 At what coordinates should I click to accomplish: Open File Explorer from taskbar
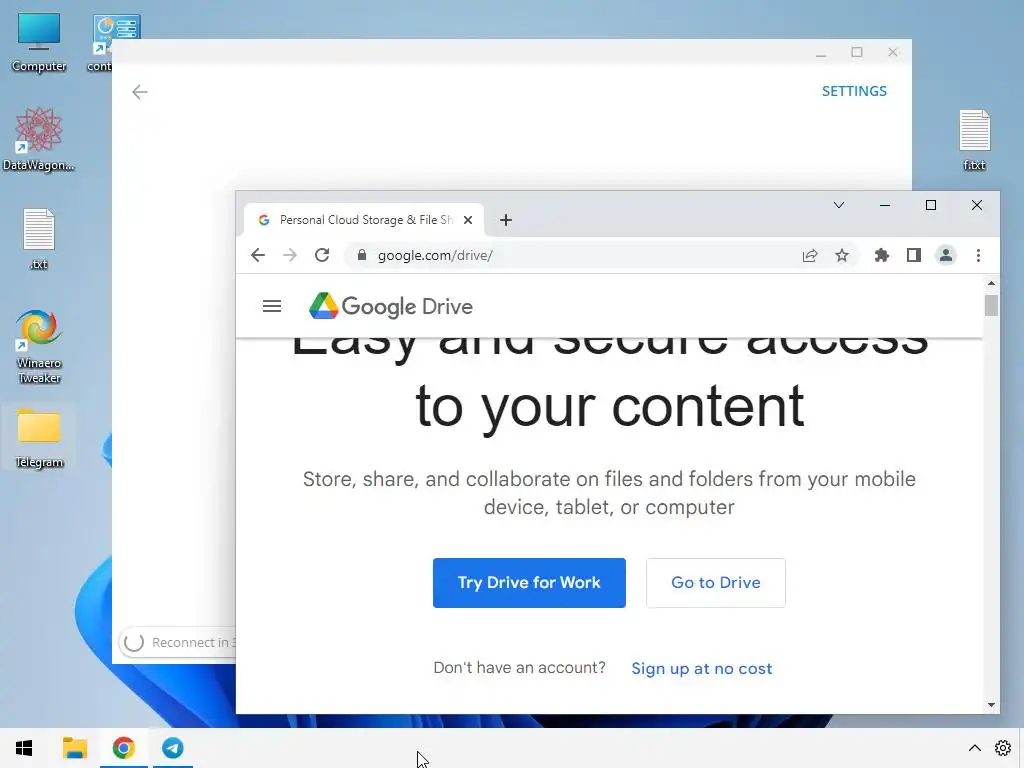click(74, 748)
